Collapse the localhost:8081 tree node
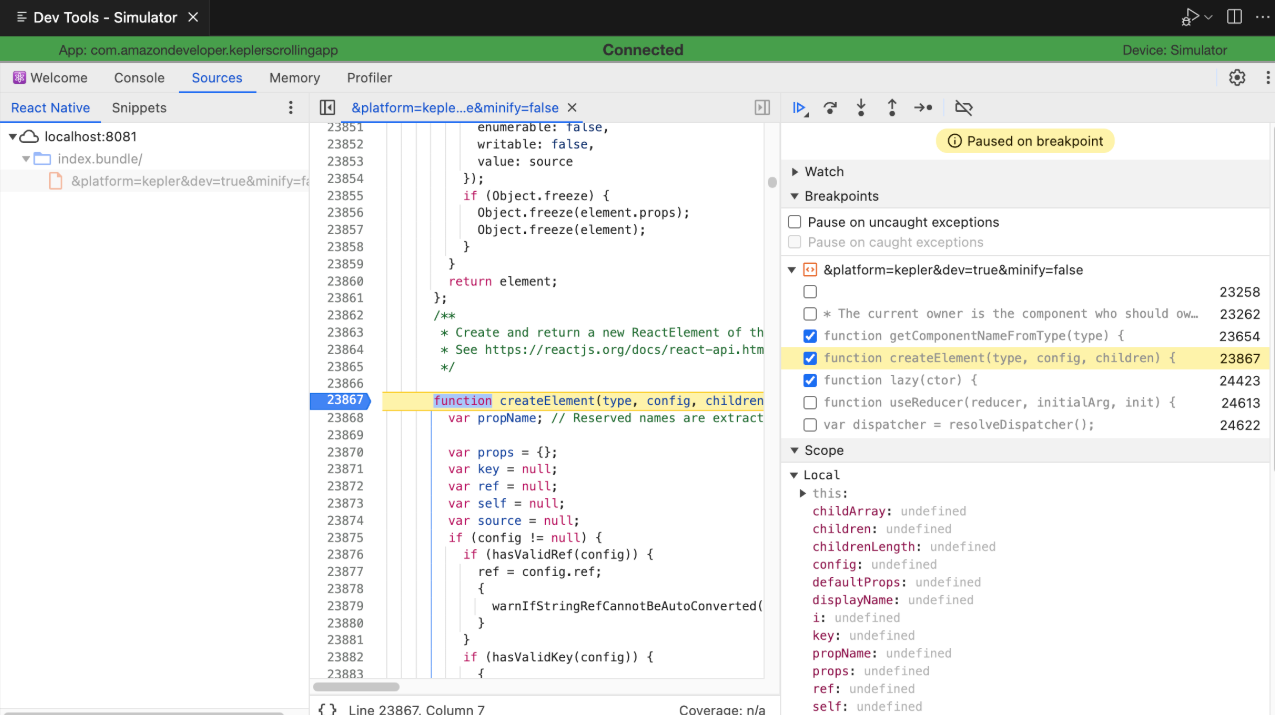1275x715 pixels. tap(13, 137)
